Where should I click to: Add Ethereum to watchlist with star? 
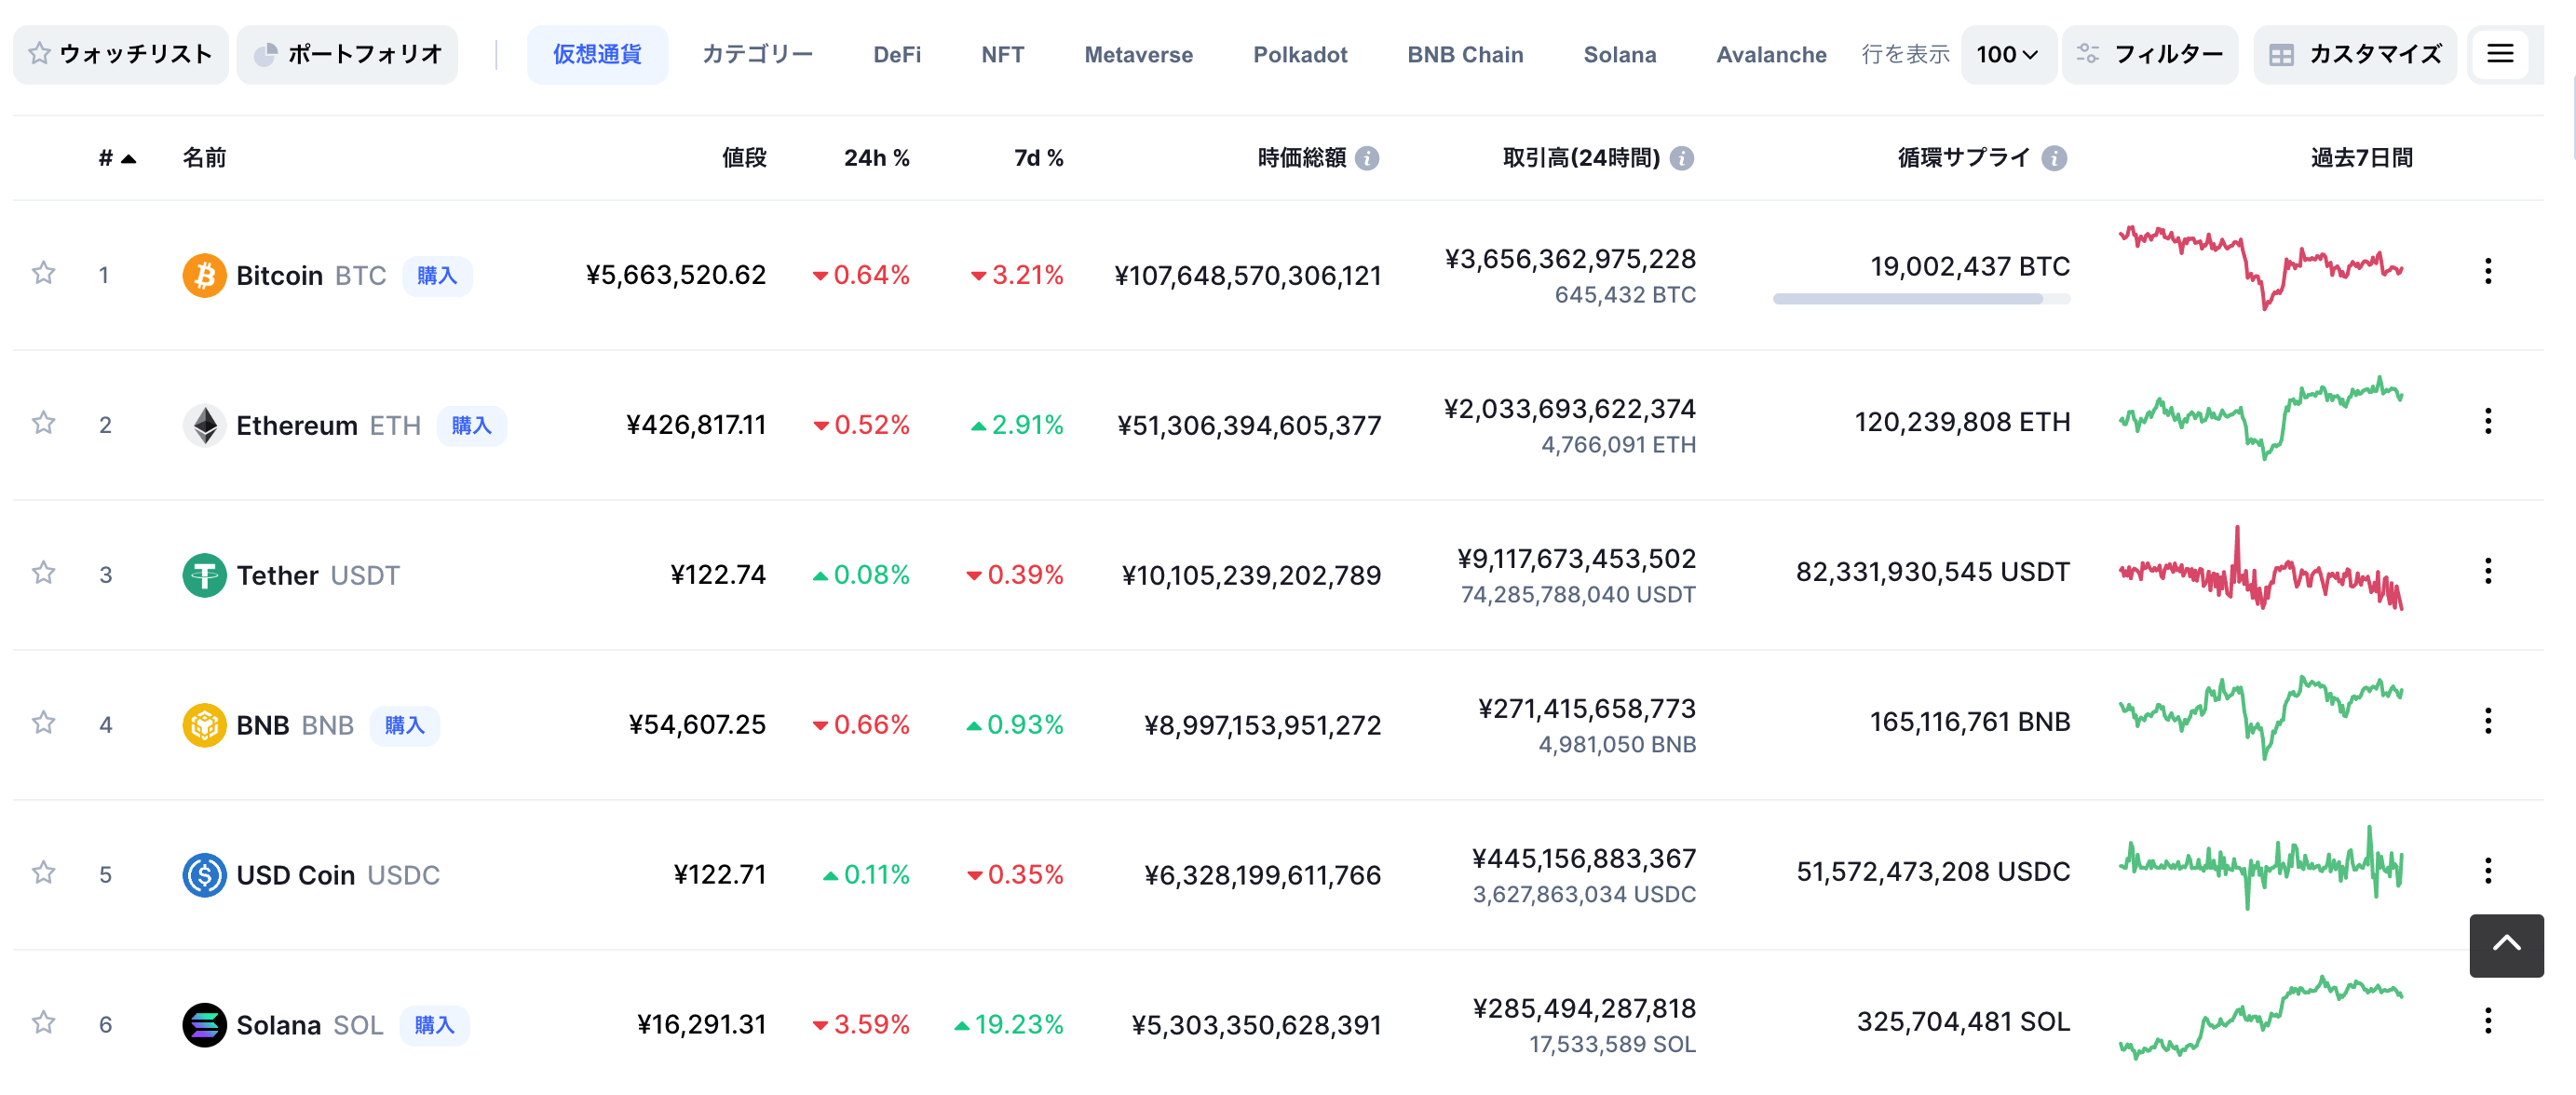(43, 423)
